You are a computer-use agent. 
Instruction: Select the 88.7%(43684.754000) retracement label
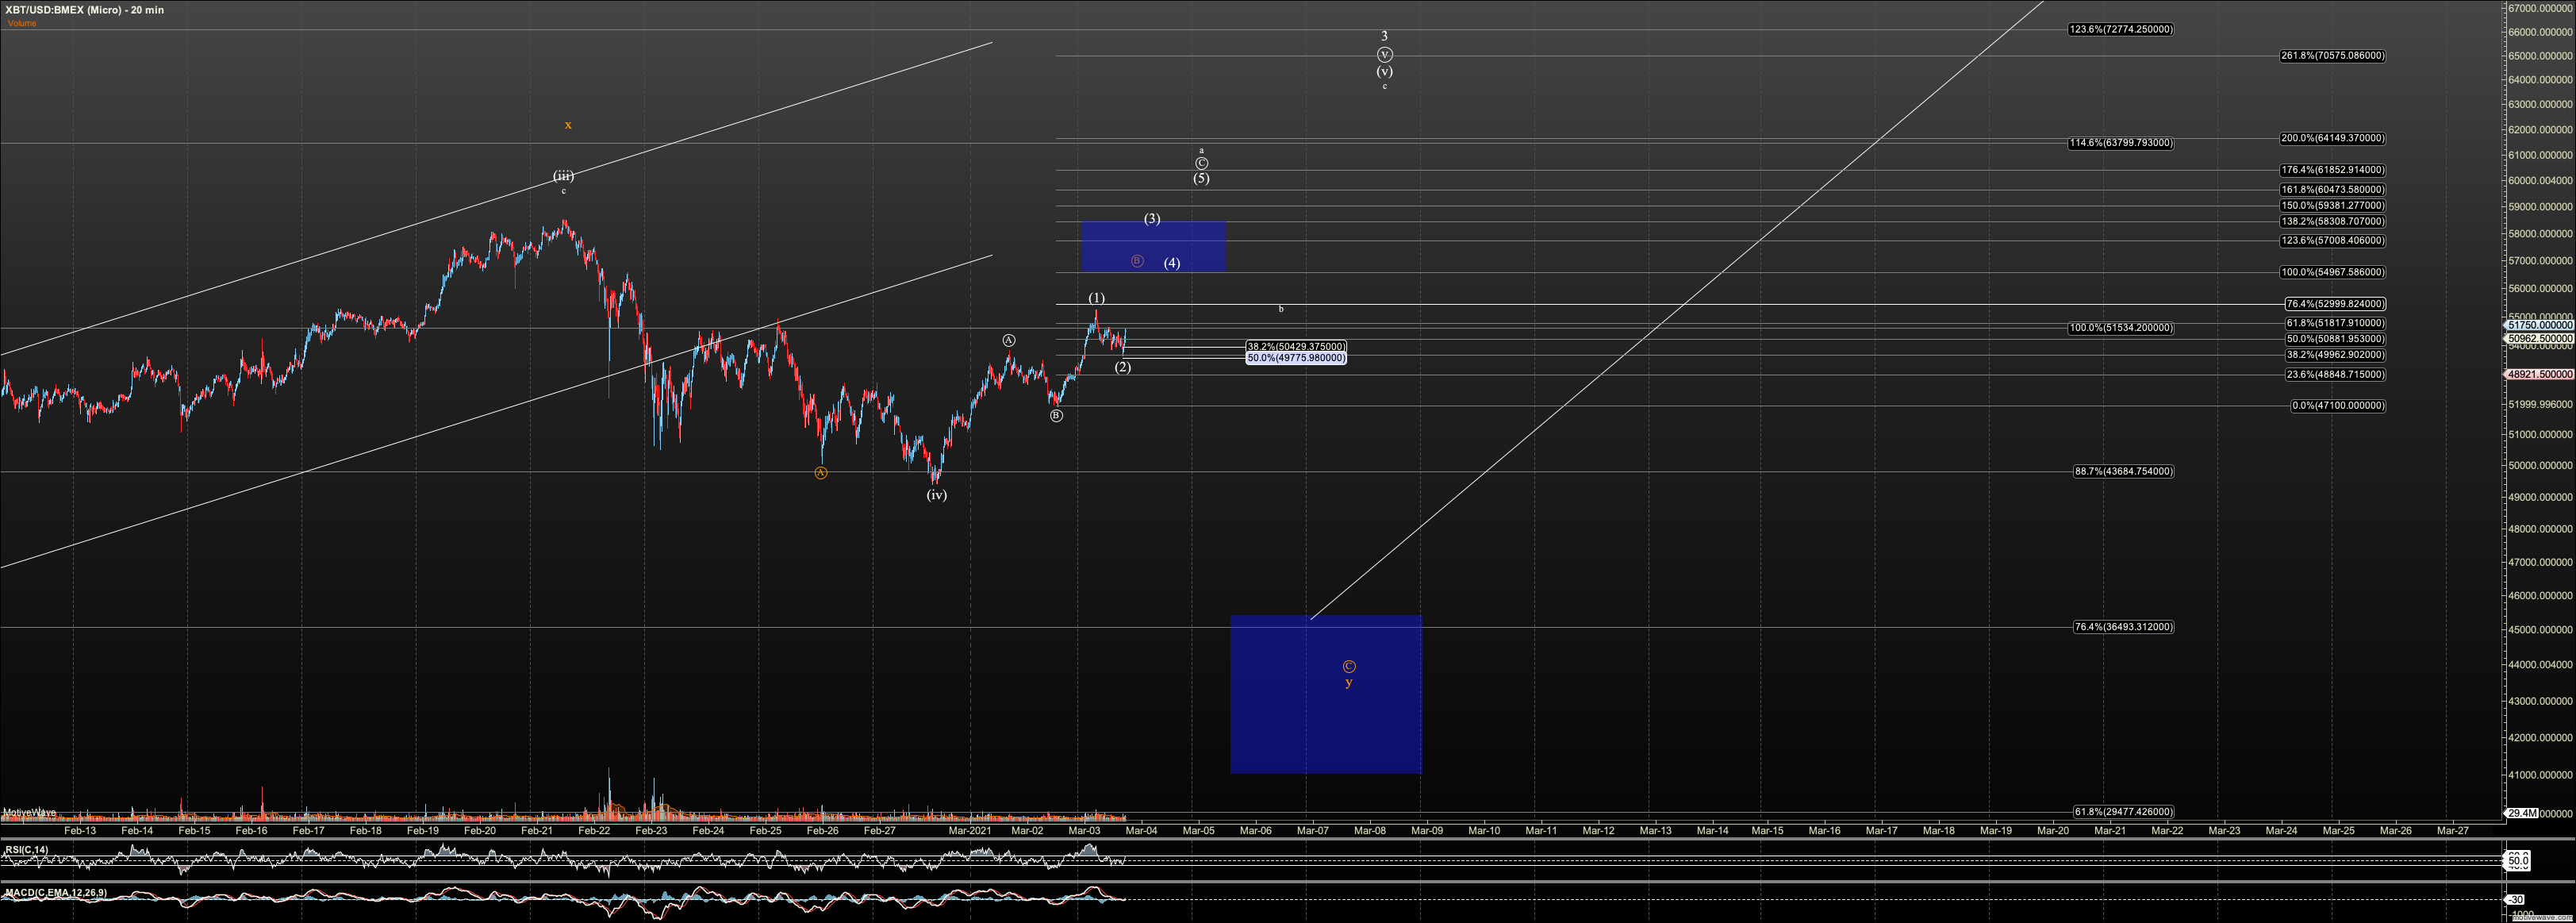tap(2123, 471)
